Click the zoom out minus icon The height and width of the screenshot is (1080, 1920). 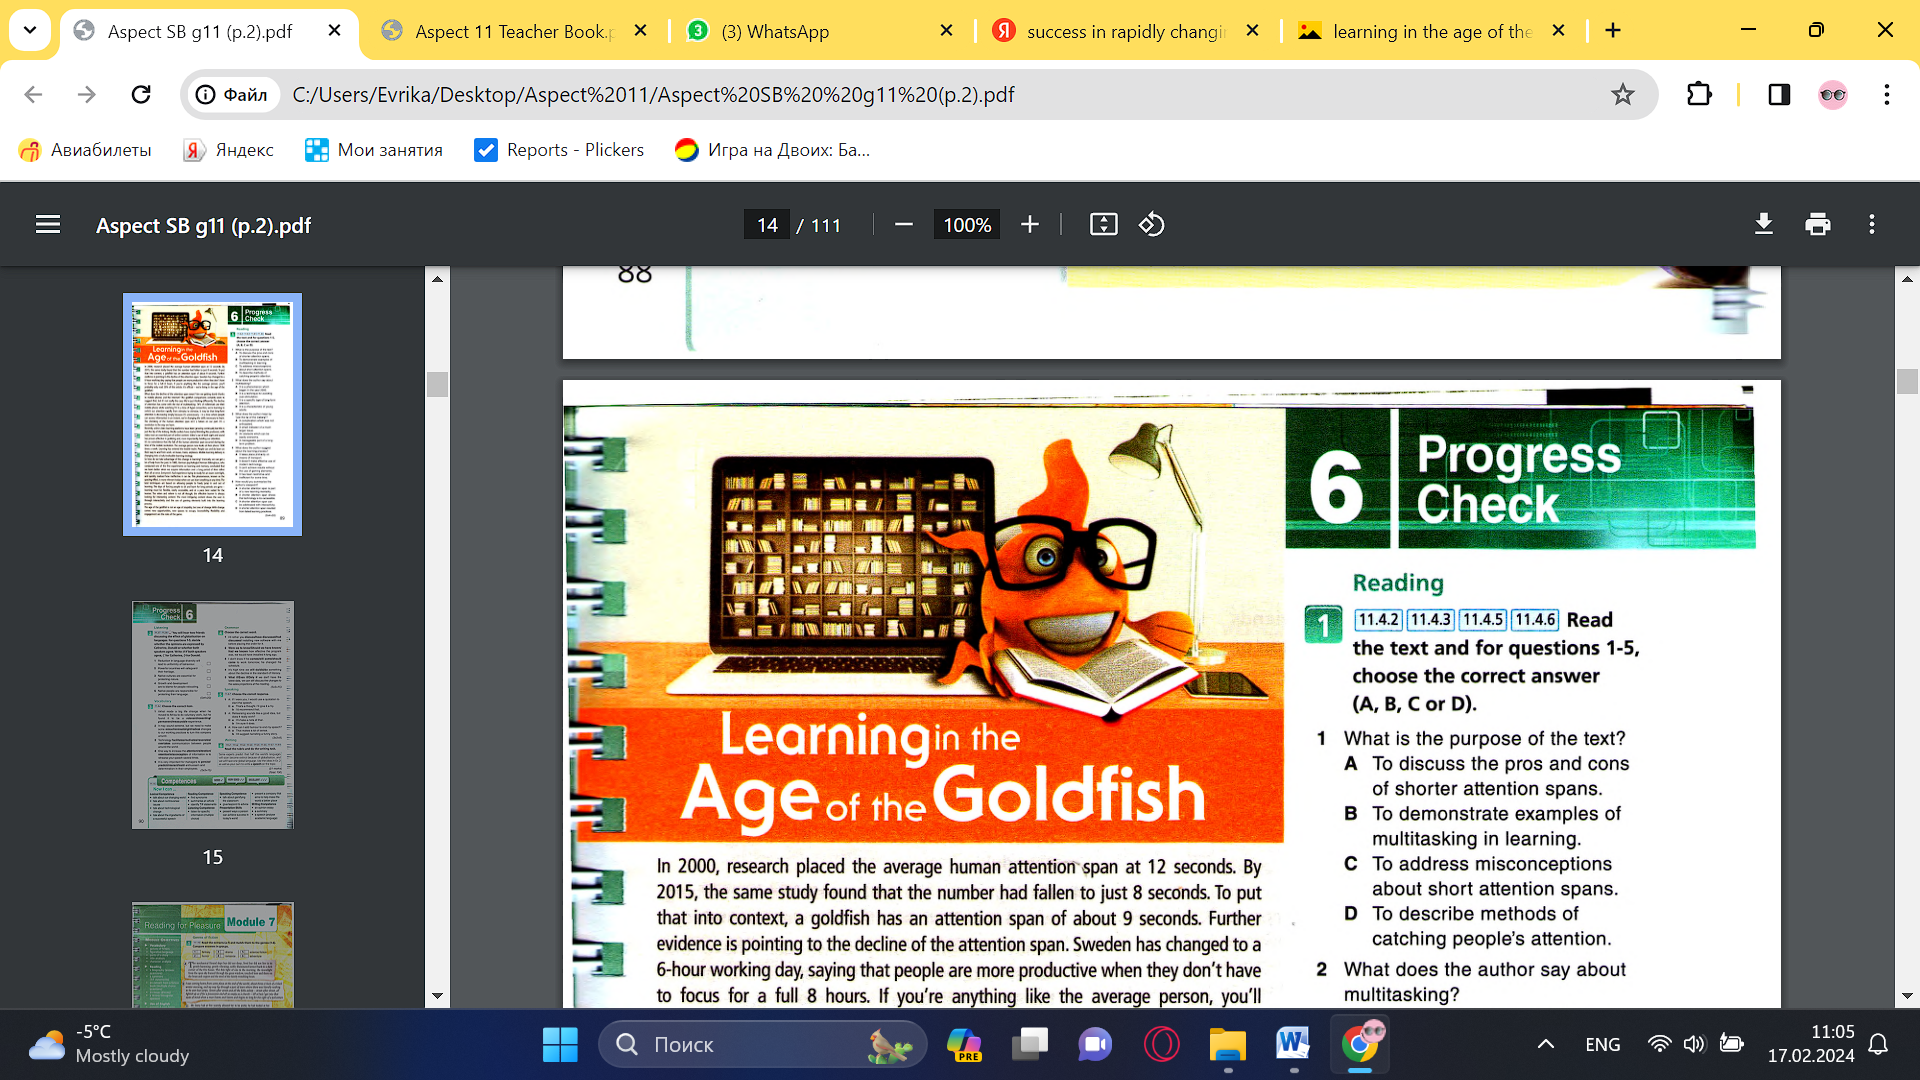(904, 225)
